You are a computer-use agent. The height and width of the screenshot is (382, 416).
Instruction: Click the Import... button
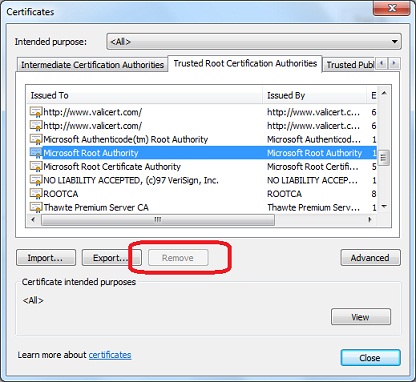(46, 258)
